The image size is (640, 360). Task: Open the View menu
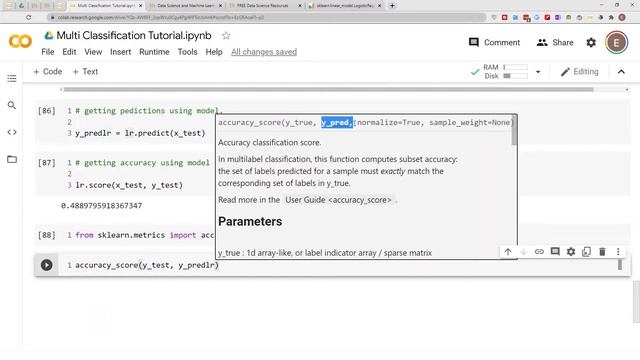(93, 52)
